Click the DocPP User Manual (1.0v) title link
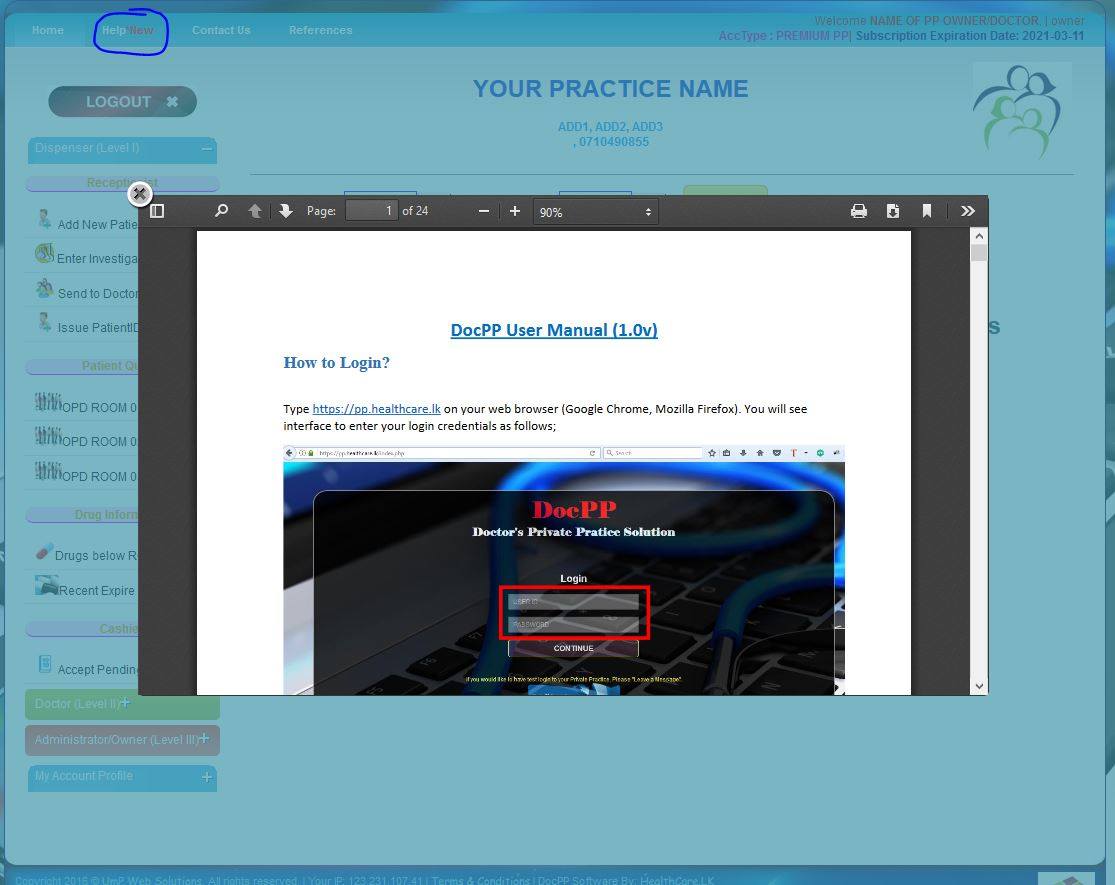The height and width of the screenshot is (885, 1115). coord(554,330)
